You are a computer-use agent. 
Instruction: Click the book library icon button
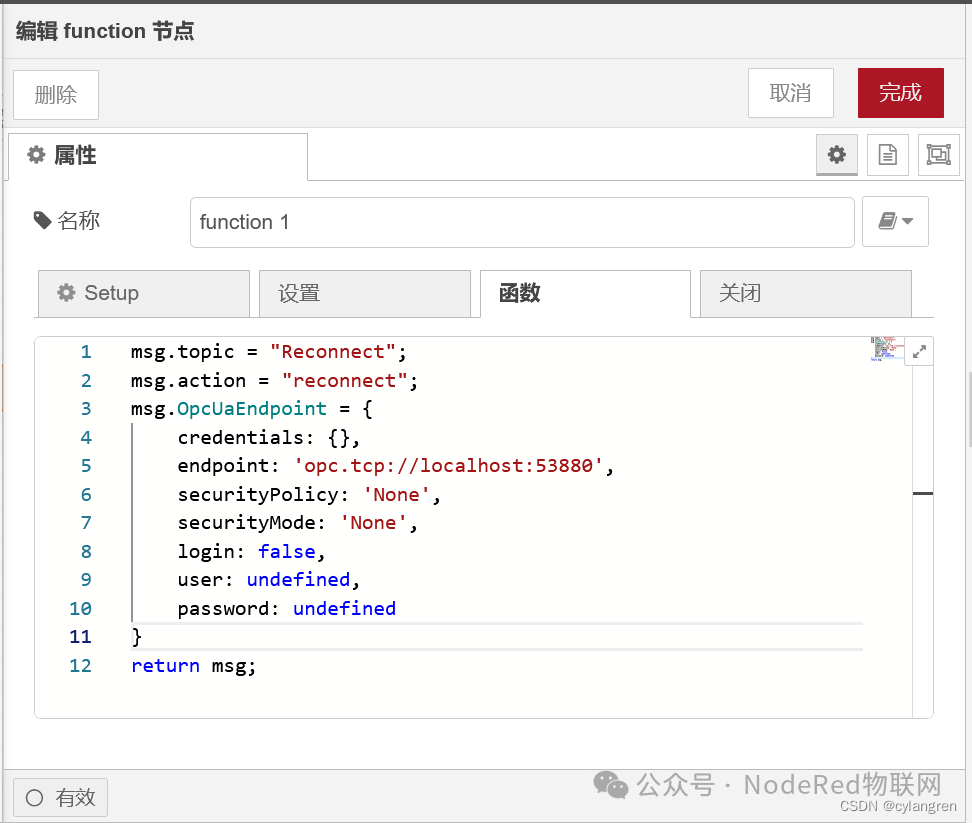tap(895, 222)
